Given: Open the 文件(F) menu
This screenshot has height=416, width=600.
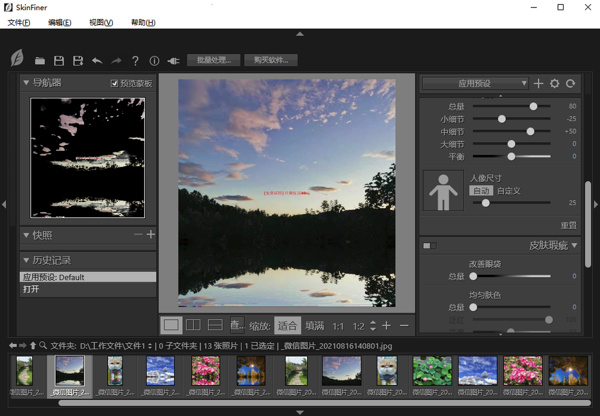Looking at the screenshot, I should [x=19, y=22].
